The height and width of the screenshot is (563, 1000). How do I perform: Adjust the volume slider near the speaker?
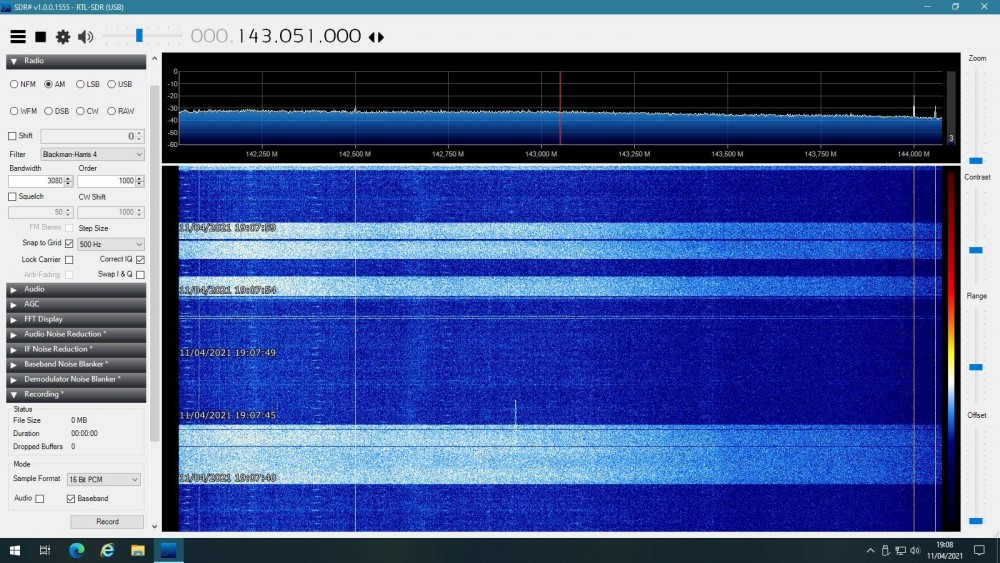139,36
